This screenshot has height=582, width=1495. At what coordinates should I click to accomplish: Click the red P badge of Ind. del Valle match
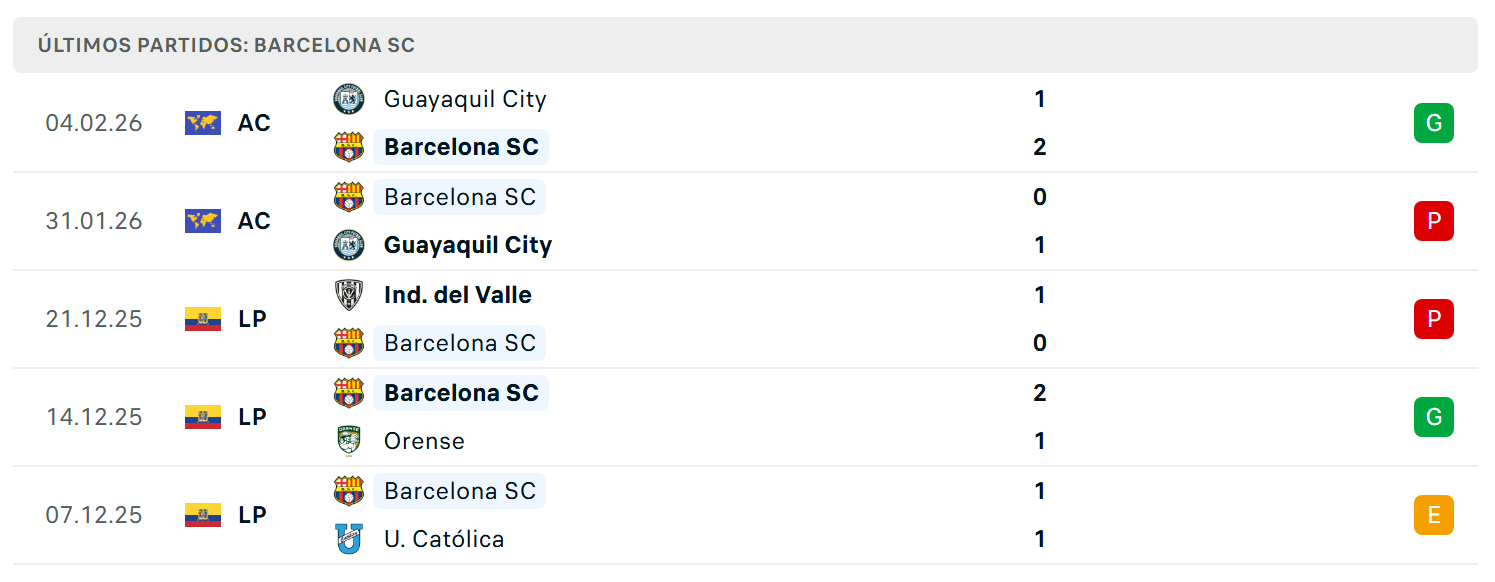click(x=1433, y=319)
